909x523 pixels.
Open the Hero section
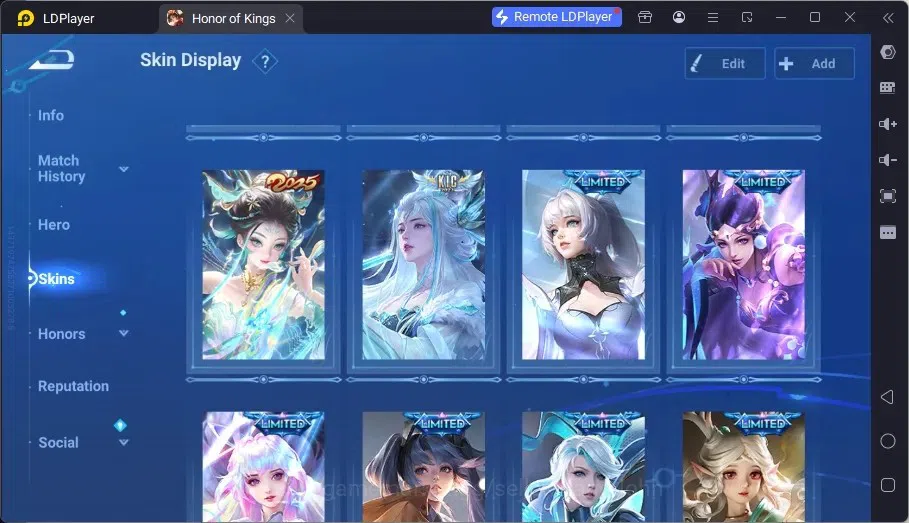coord(54,224)
